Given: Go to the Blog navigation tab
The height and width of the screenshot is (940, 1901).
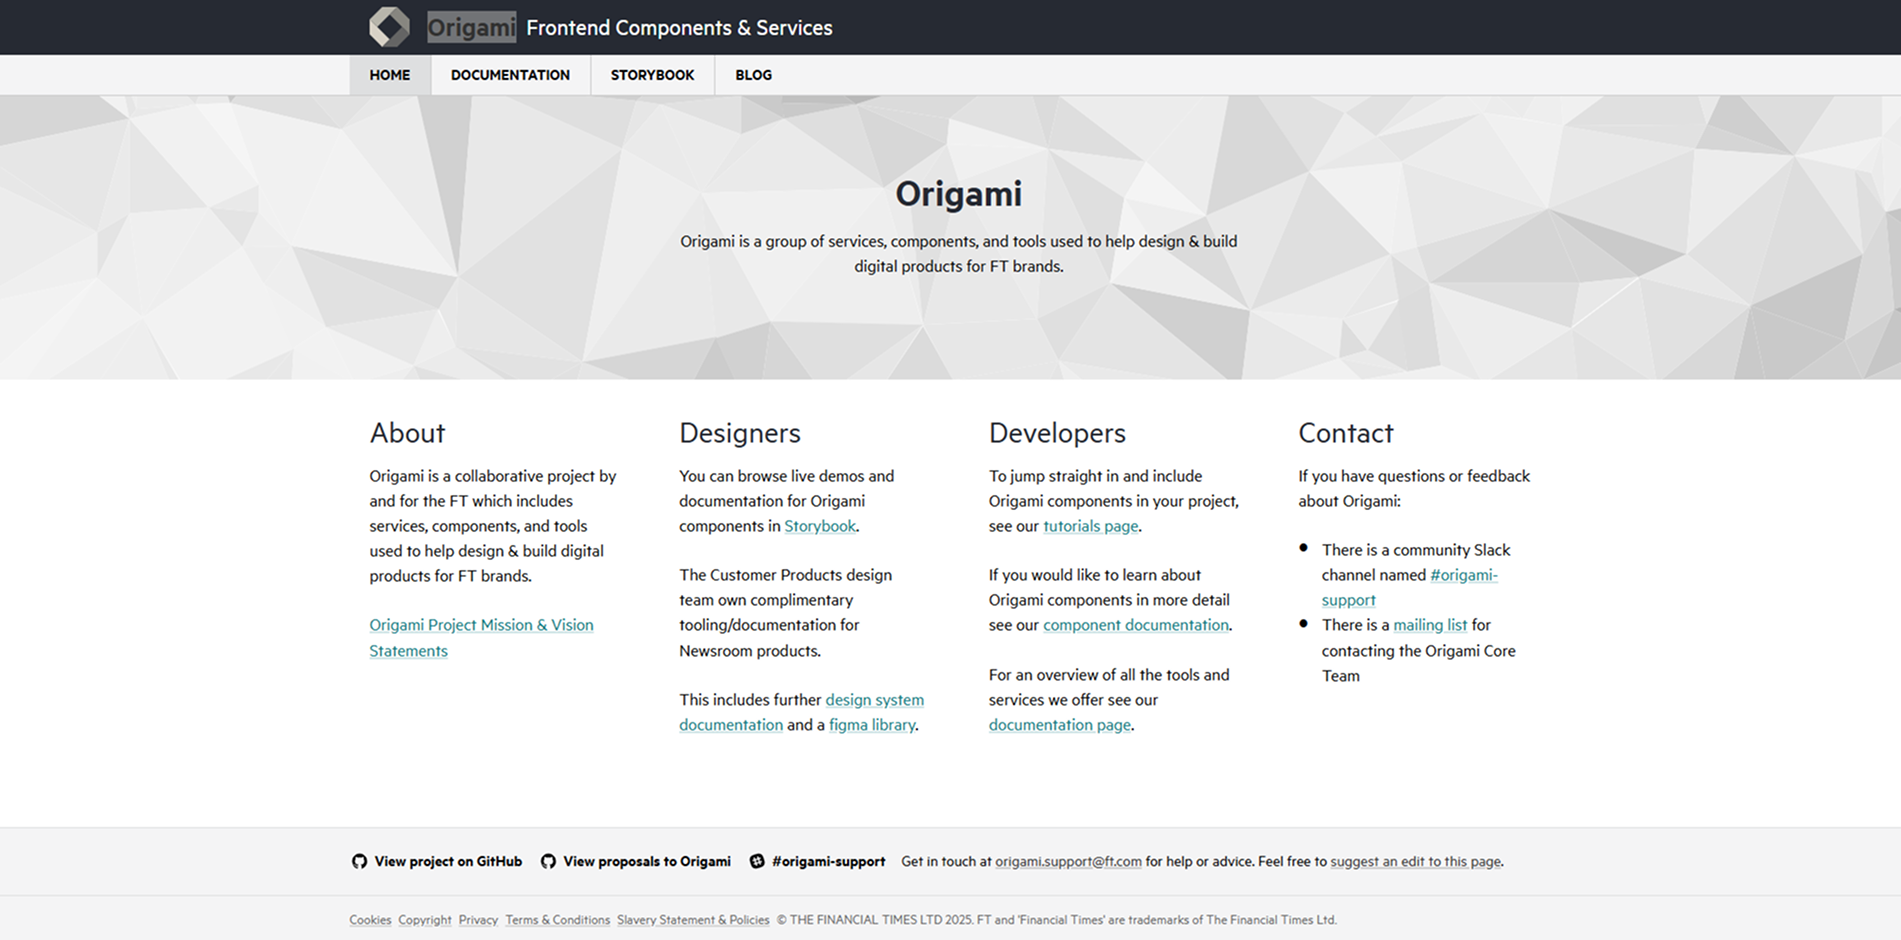Looking at the screenshot, I should pyautogui.click(x=753, y=75).
